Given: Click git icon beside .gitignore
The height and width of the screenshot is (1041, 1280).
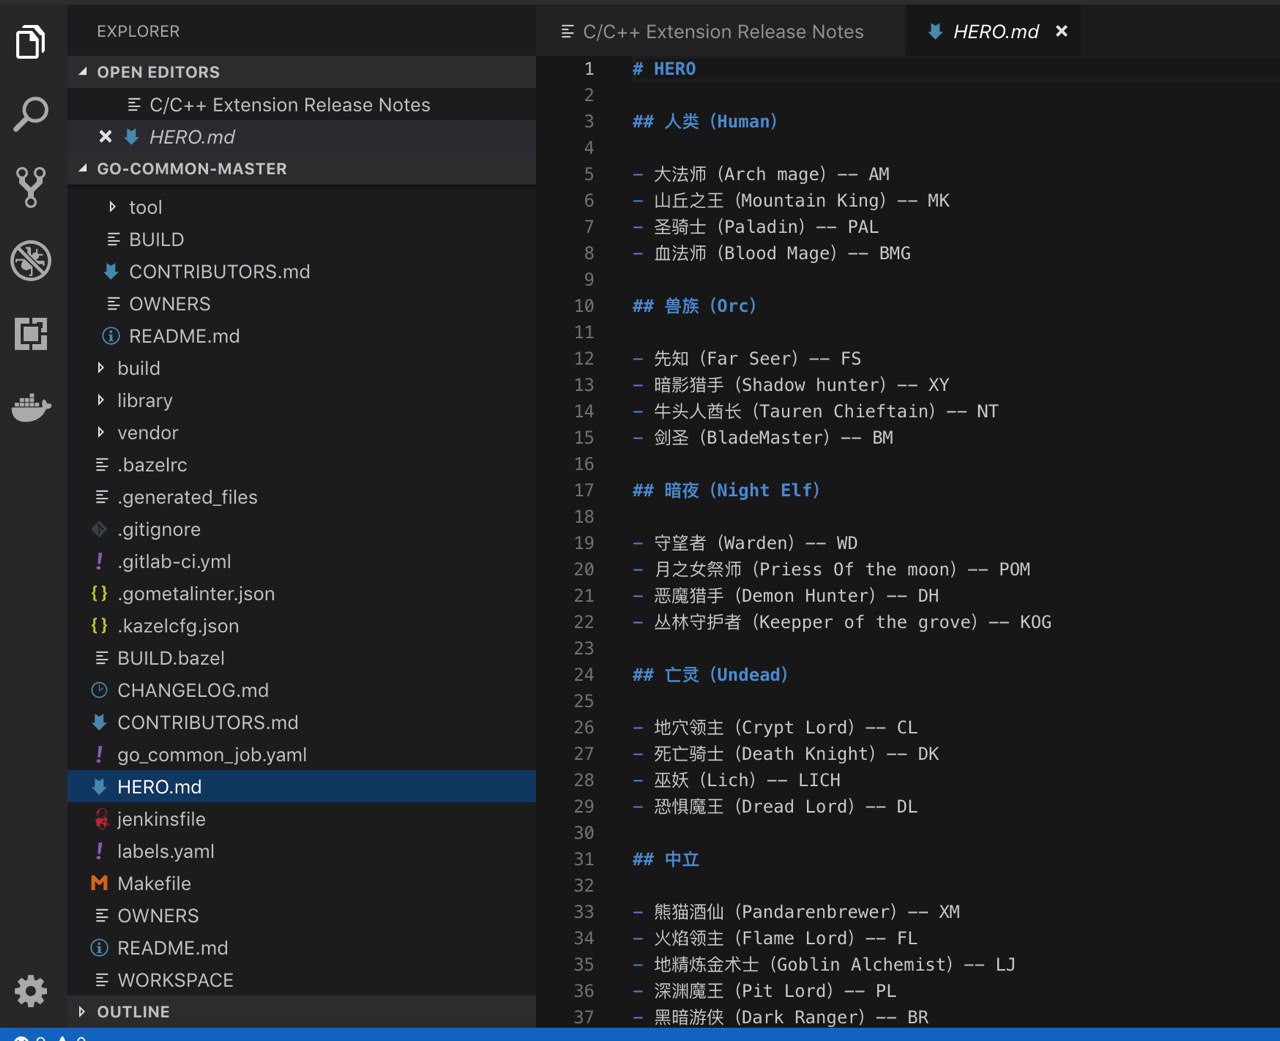Looking at the screenshot, I should [x=99, y=529].
